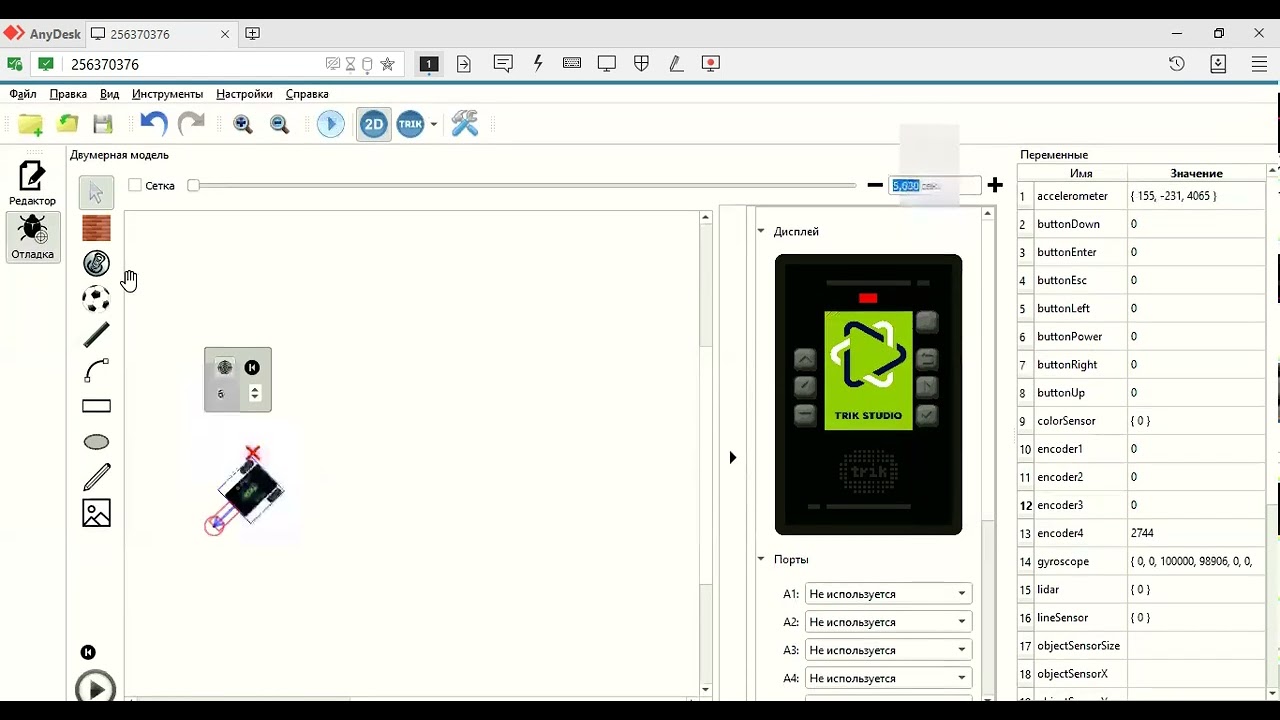This screenshot has width=1280, height=720.
Task: Switch to the Редактор editor mode
Action: pos(32,184)
